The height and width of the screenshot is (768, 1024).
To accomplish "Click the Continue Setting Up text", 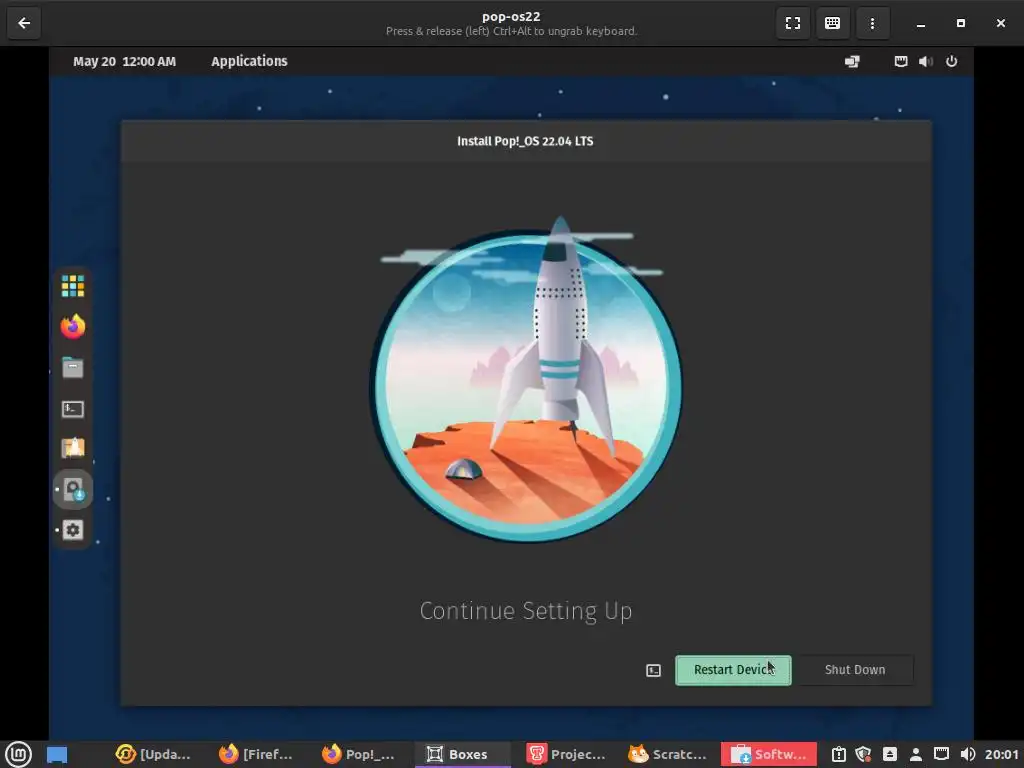I will pyautogui.click(x=526, y=611).
